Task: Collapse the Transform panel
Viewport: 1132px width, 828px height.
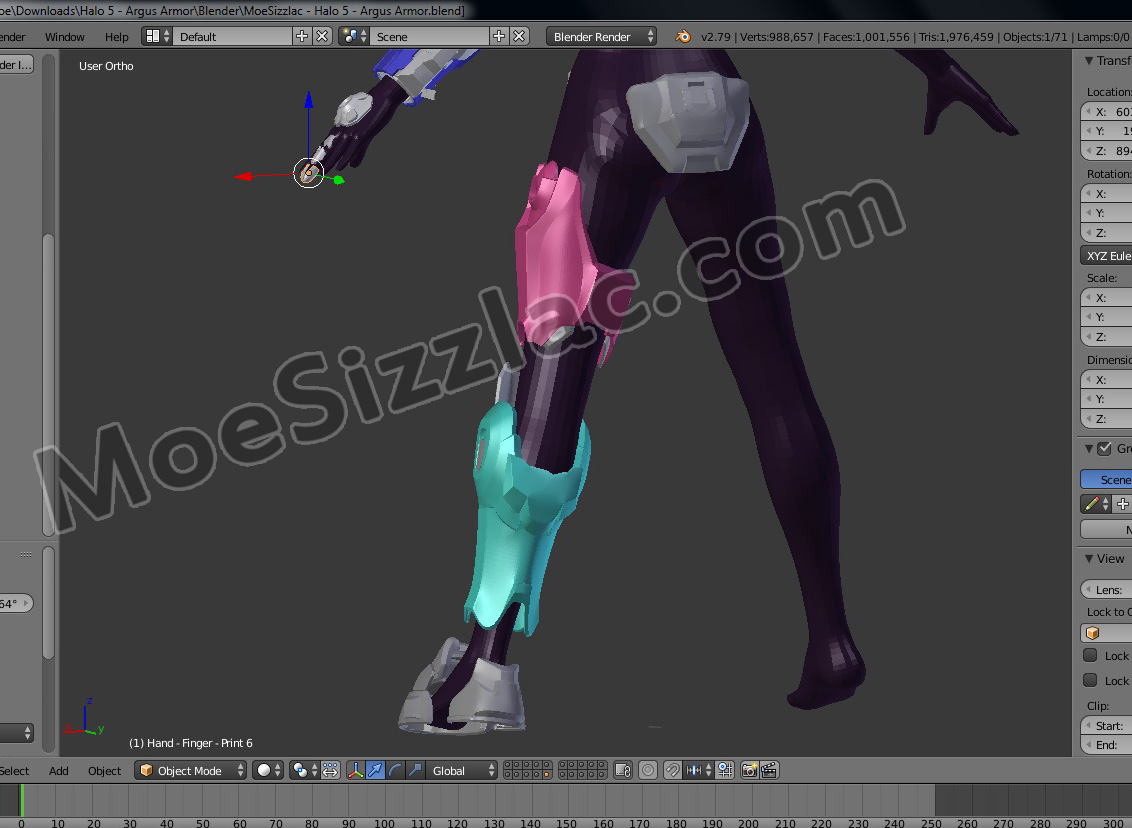Action: (x=1089, y=61)
